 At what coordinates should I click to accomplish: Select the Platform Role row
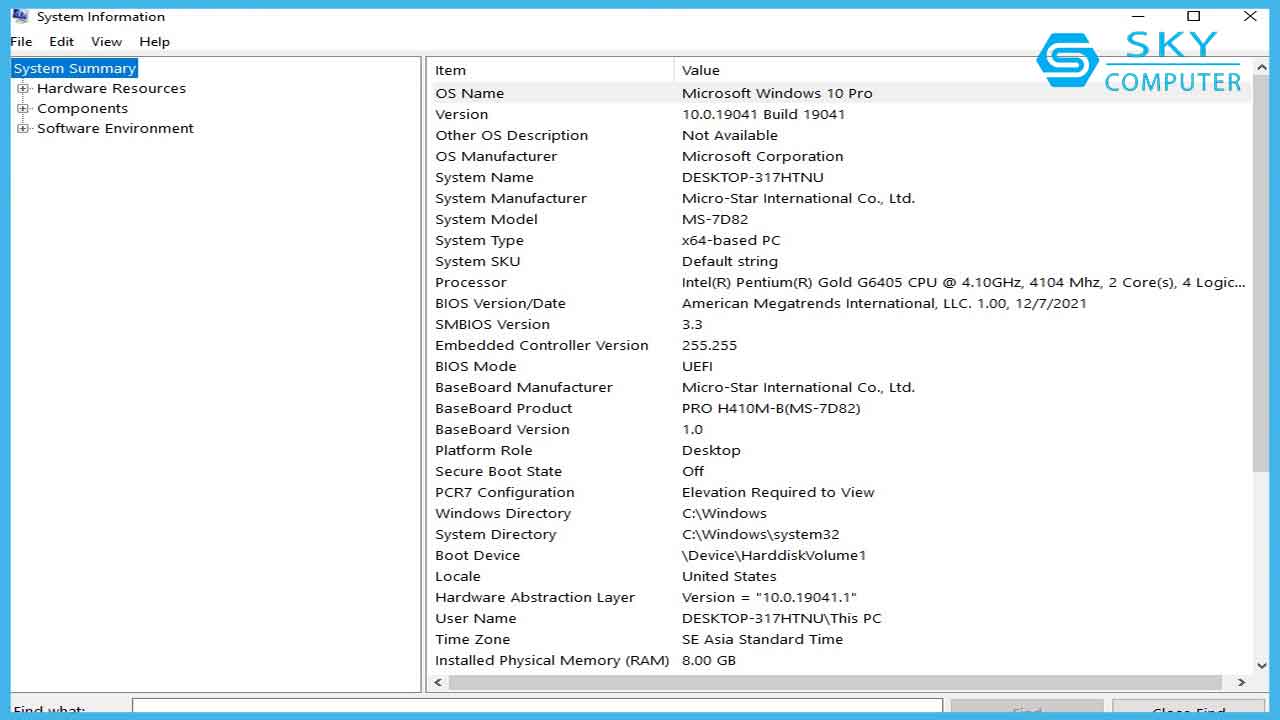click(x=840, y=450)
